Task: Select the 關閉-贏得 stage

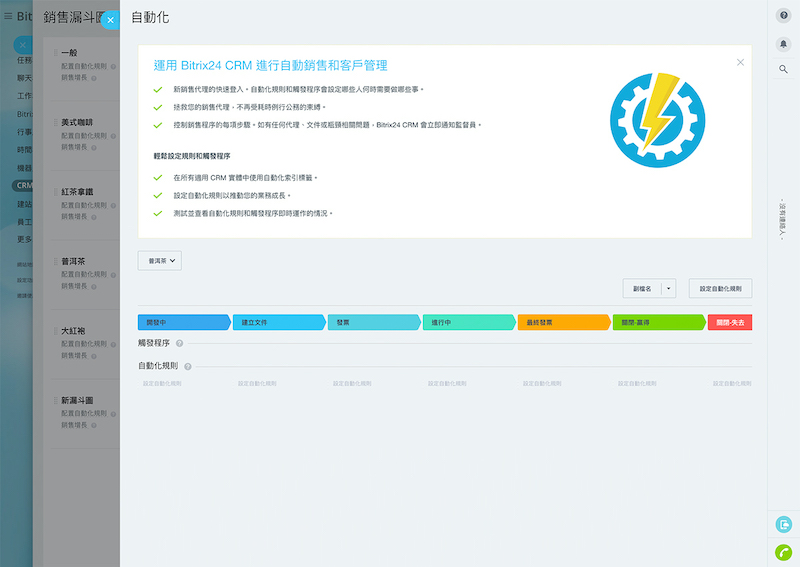Action: click(659, 323)
